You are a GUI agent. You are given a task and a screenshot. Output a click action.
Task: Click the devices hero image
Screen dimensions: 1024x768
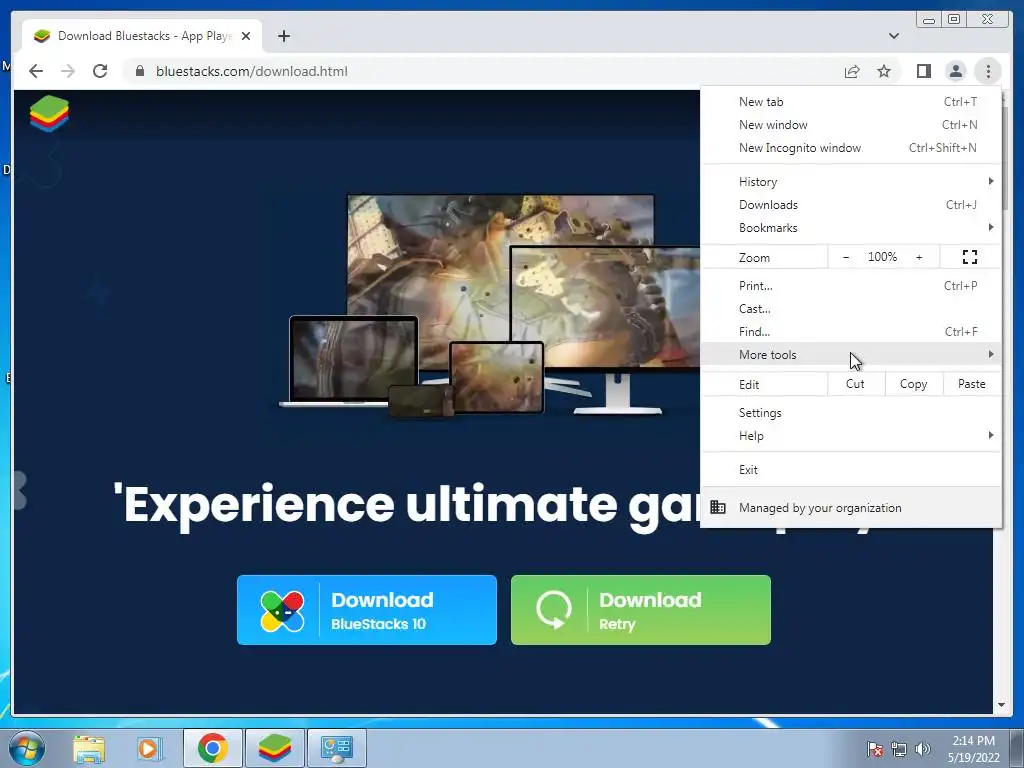point(490,305)
